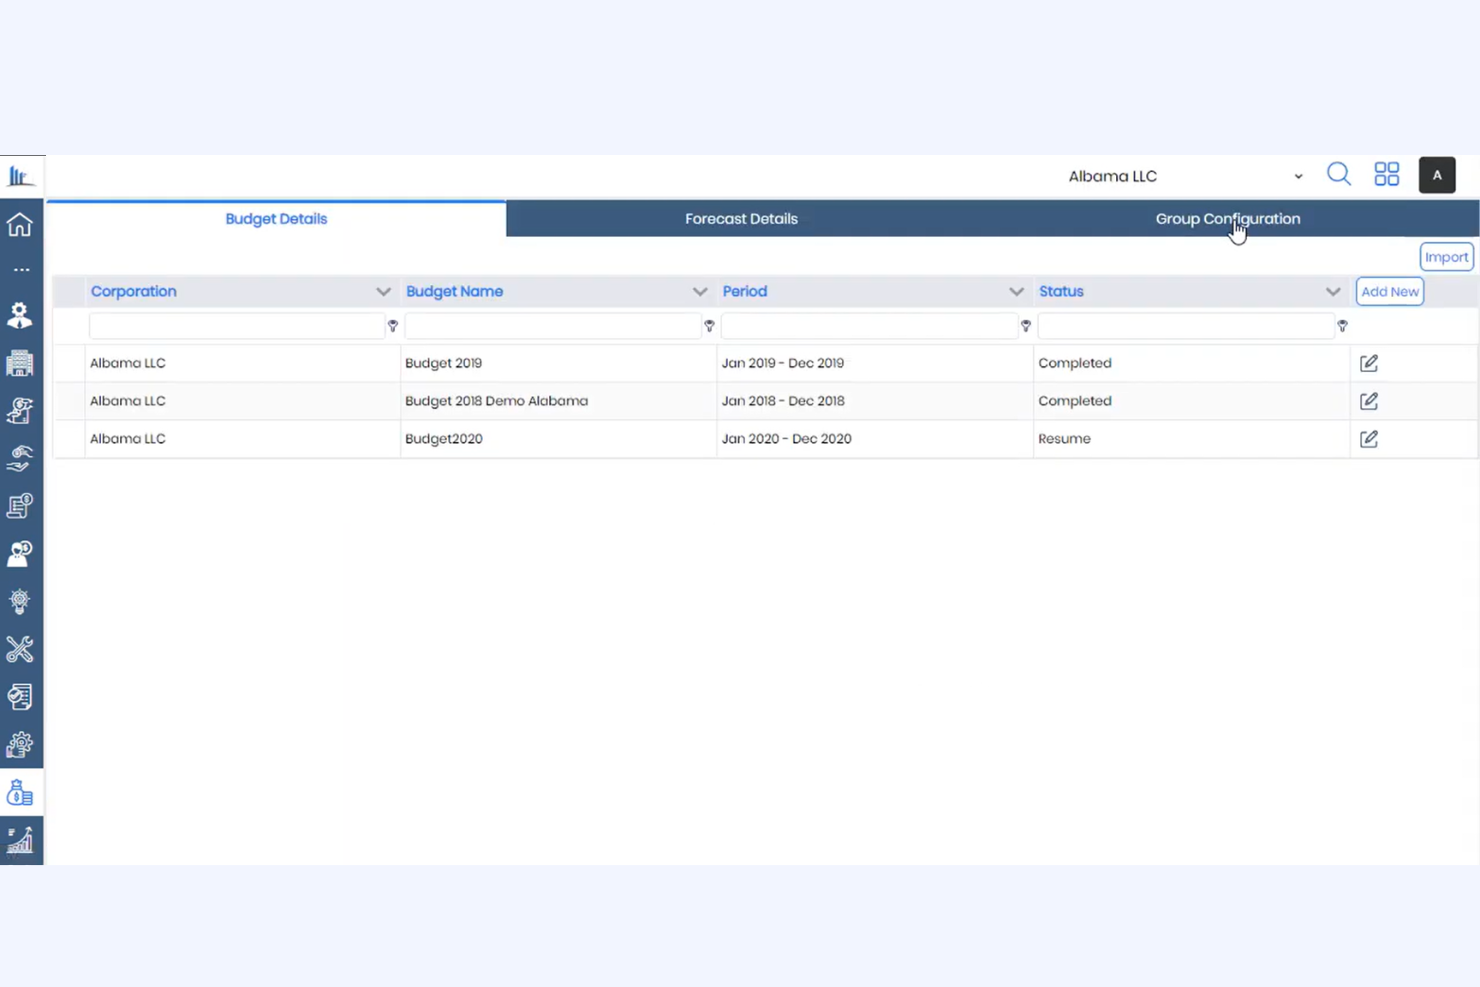This screenshot has height=987, width=1480.
Task: Open the search magnifier in the header
Action: tap(1339, 174)
